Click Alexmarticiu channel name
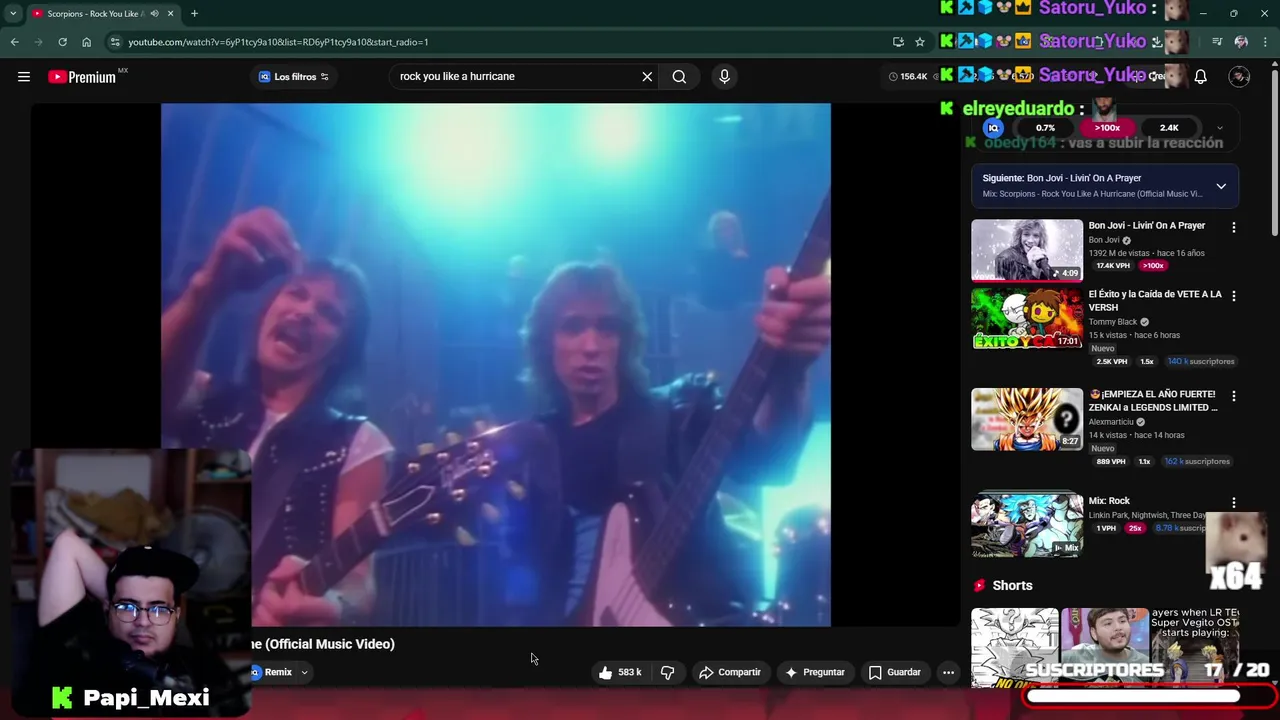This screenshot has width=1280, height=720. pyautogui.click(x=1111, y=422)
